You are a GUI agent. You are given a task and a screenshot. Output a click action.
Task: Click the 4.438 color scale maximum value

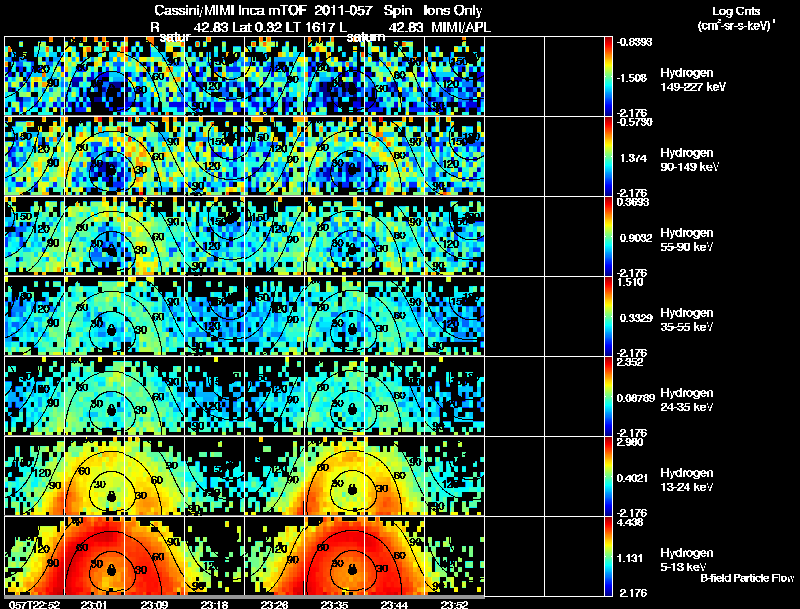point(630,522)
